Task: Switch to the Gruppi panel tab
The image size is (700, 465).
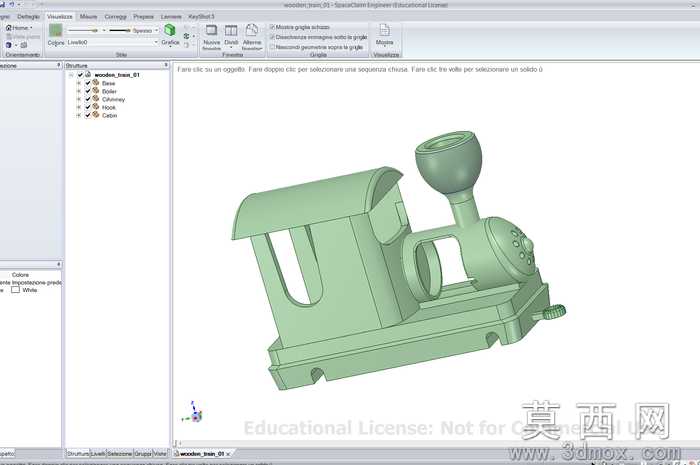Action: point(143,453)
